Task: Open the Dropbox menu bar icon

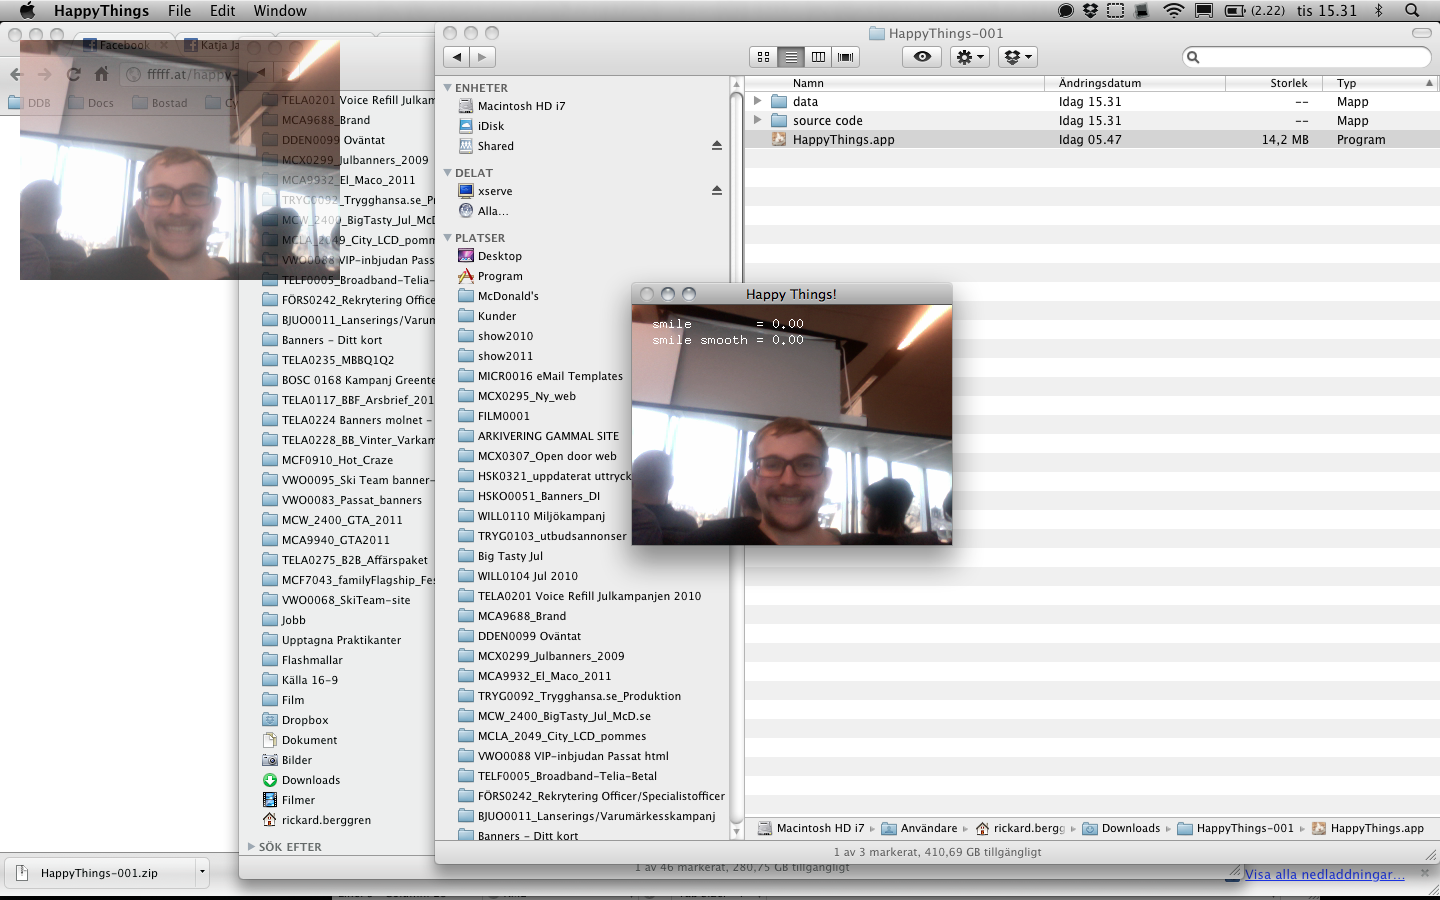Action: click(1090, 11)
